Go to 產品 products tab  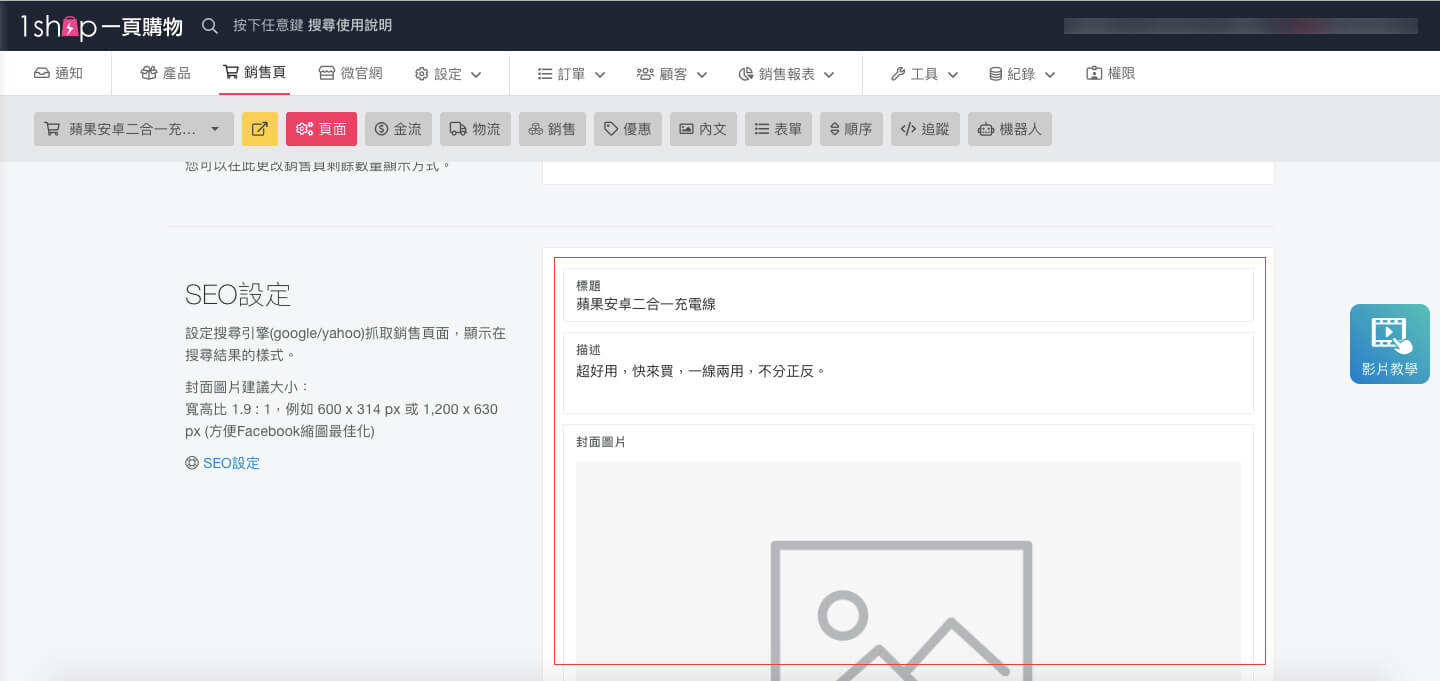point(166,73)
